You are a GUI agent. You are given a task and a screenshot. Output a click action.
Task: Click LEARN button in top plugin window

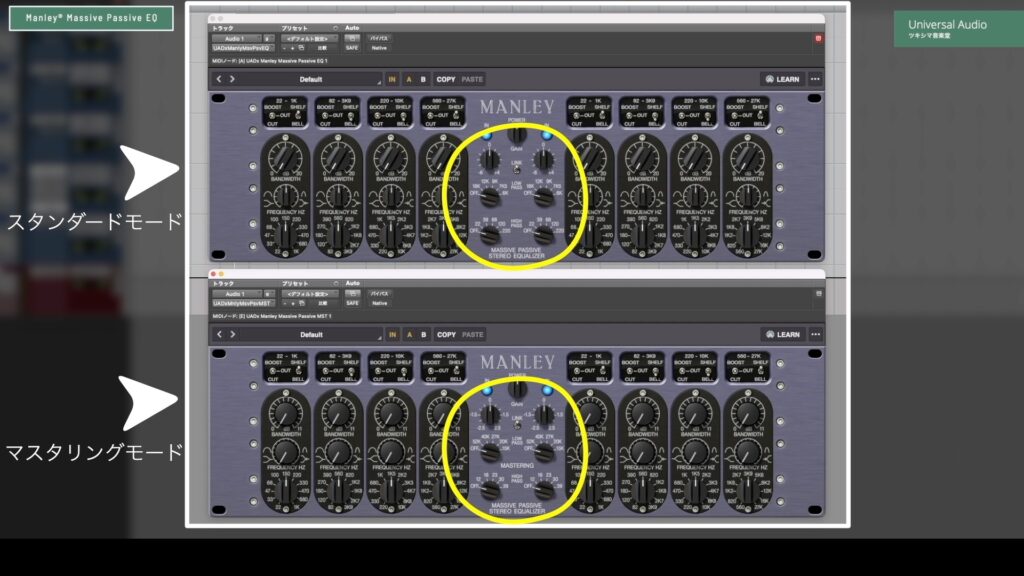pyautogui.click(x=782, y=79)
